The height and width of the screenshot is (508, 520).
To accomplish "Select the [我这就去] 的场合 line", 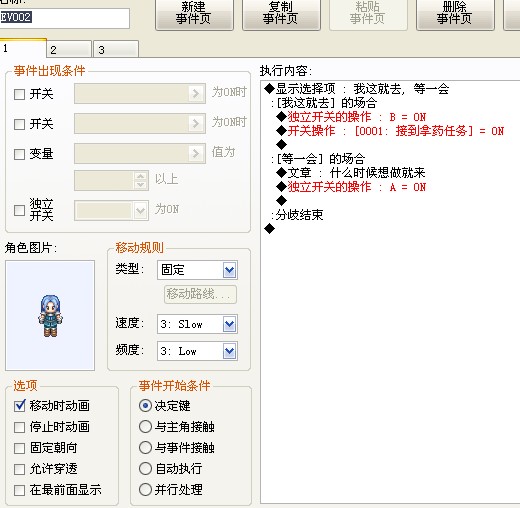I will [x=324, y=103].
